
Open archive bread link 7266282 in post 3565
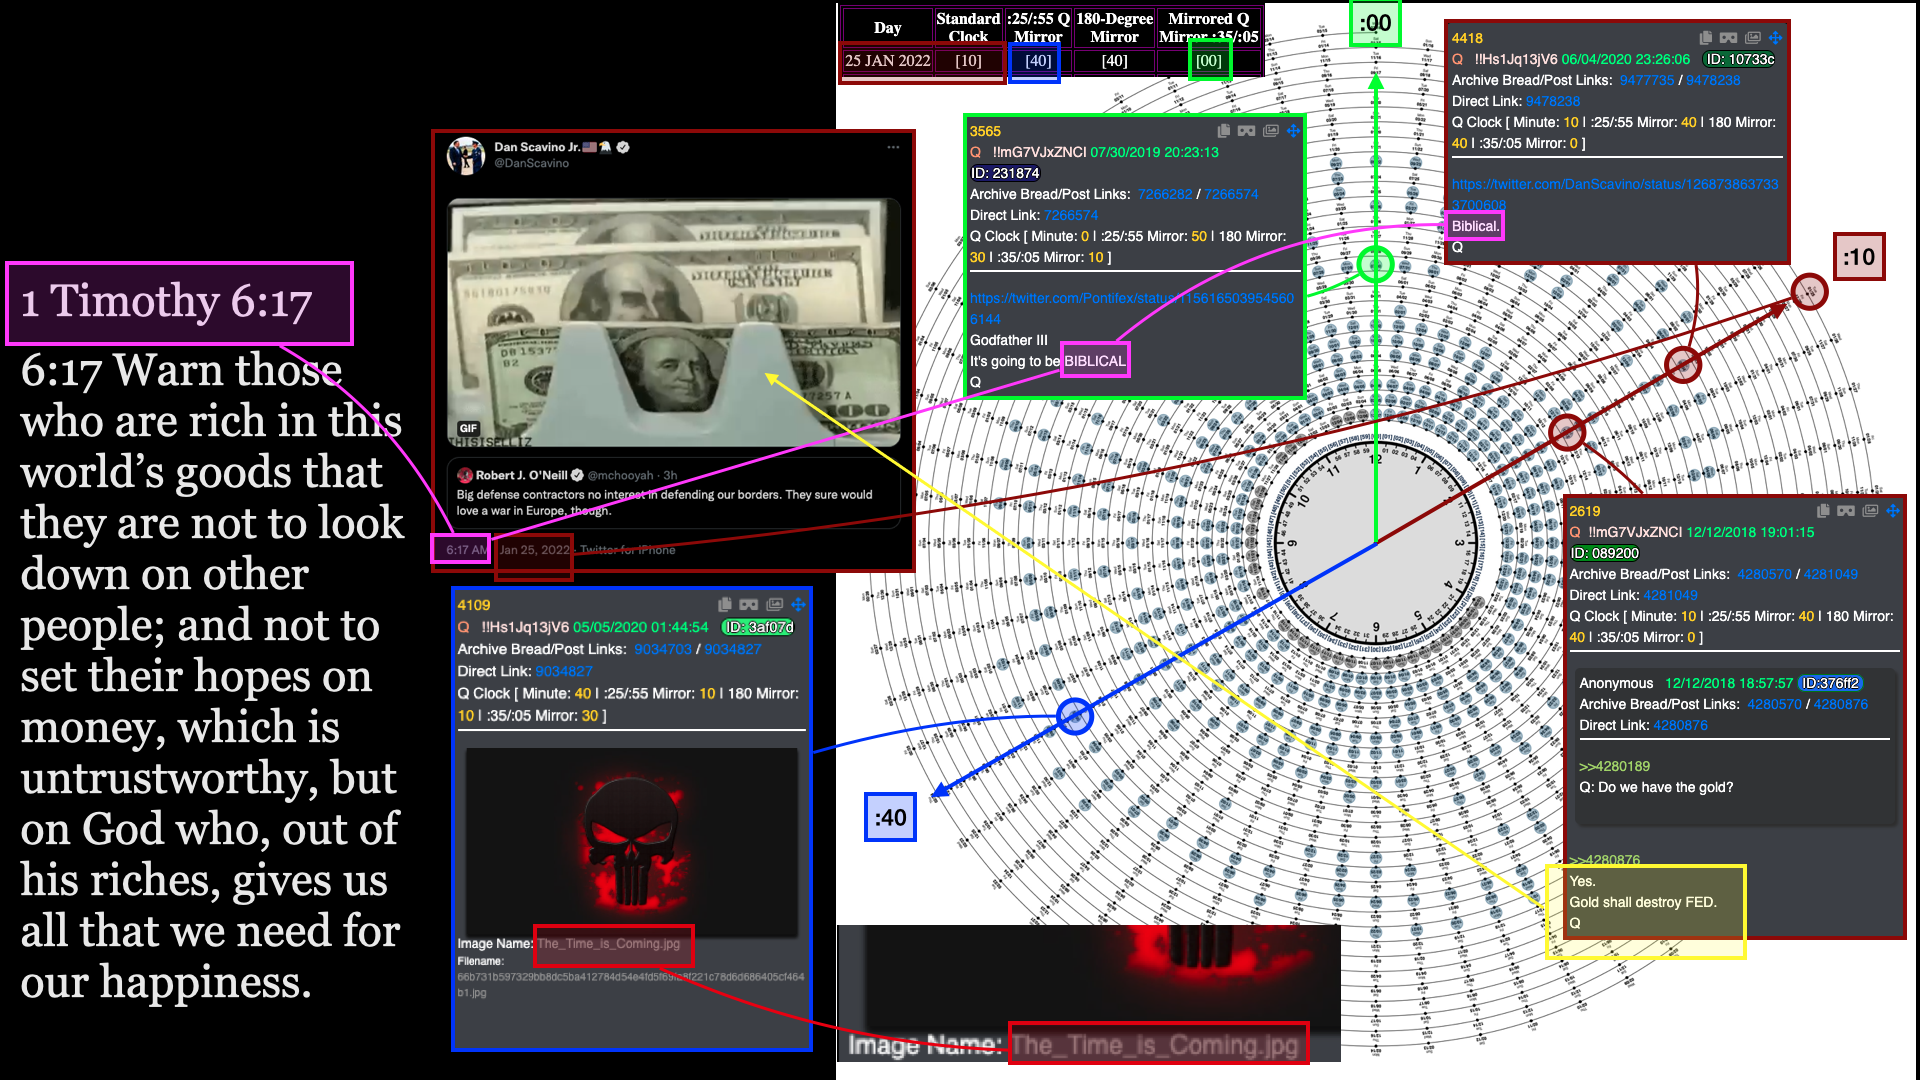pyautogui.click(x=1164, y=194)
